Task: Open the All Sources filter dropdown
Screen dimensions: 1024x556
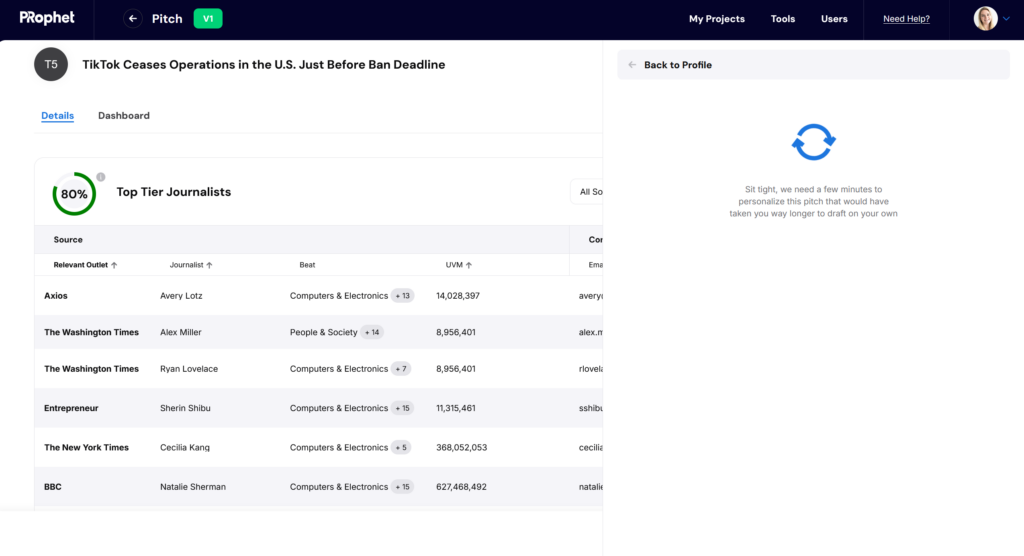Action: click(586, 191)
